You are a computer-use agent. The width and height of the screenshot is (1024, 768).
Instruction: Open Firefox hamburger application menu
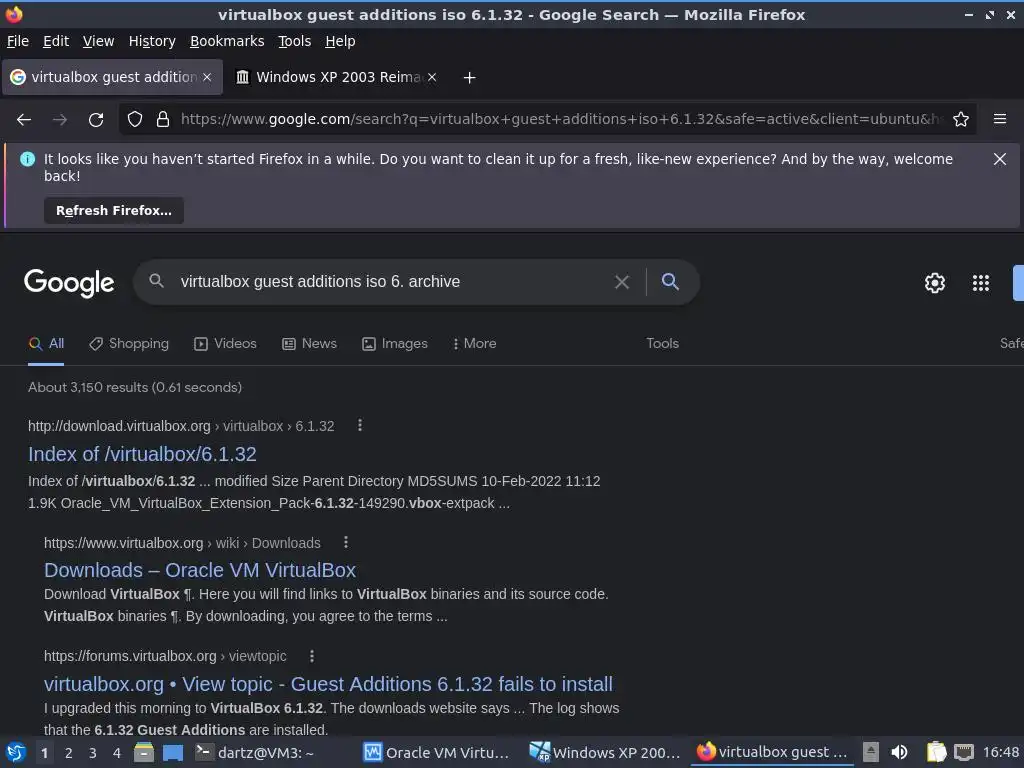pyautogui.click(x=1000, y=119)
